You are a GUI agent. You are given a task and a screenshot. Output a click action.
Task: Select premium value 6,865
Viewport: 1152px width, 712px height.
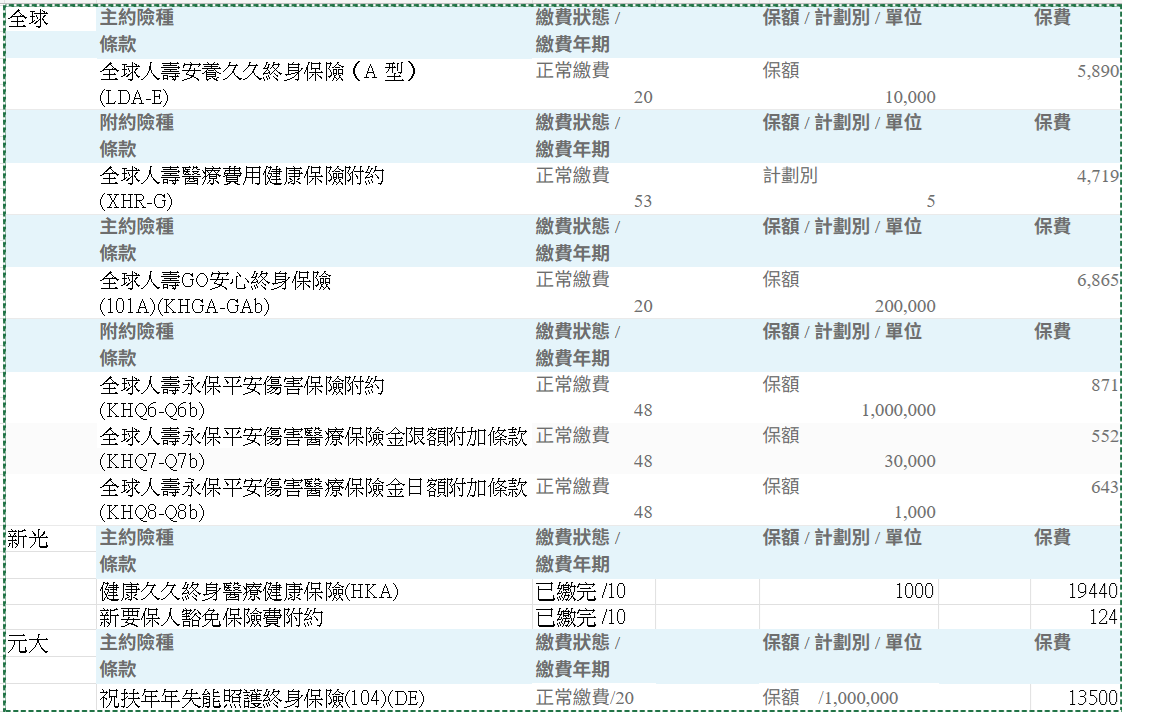point(1098,280)
